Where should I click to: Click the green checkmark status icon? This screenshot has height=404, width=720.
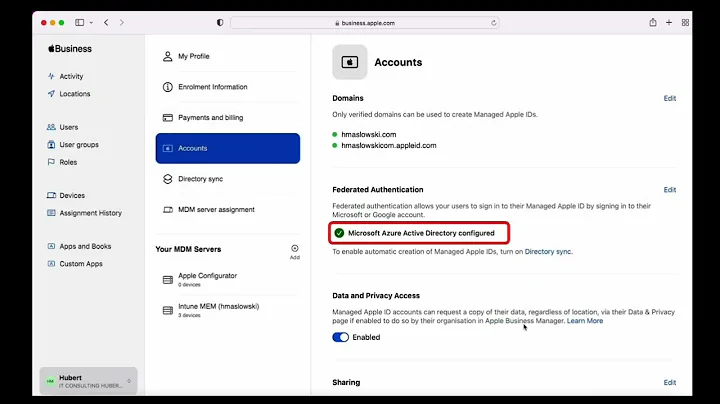pos(339,233)
